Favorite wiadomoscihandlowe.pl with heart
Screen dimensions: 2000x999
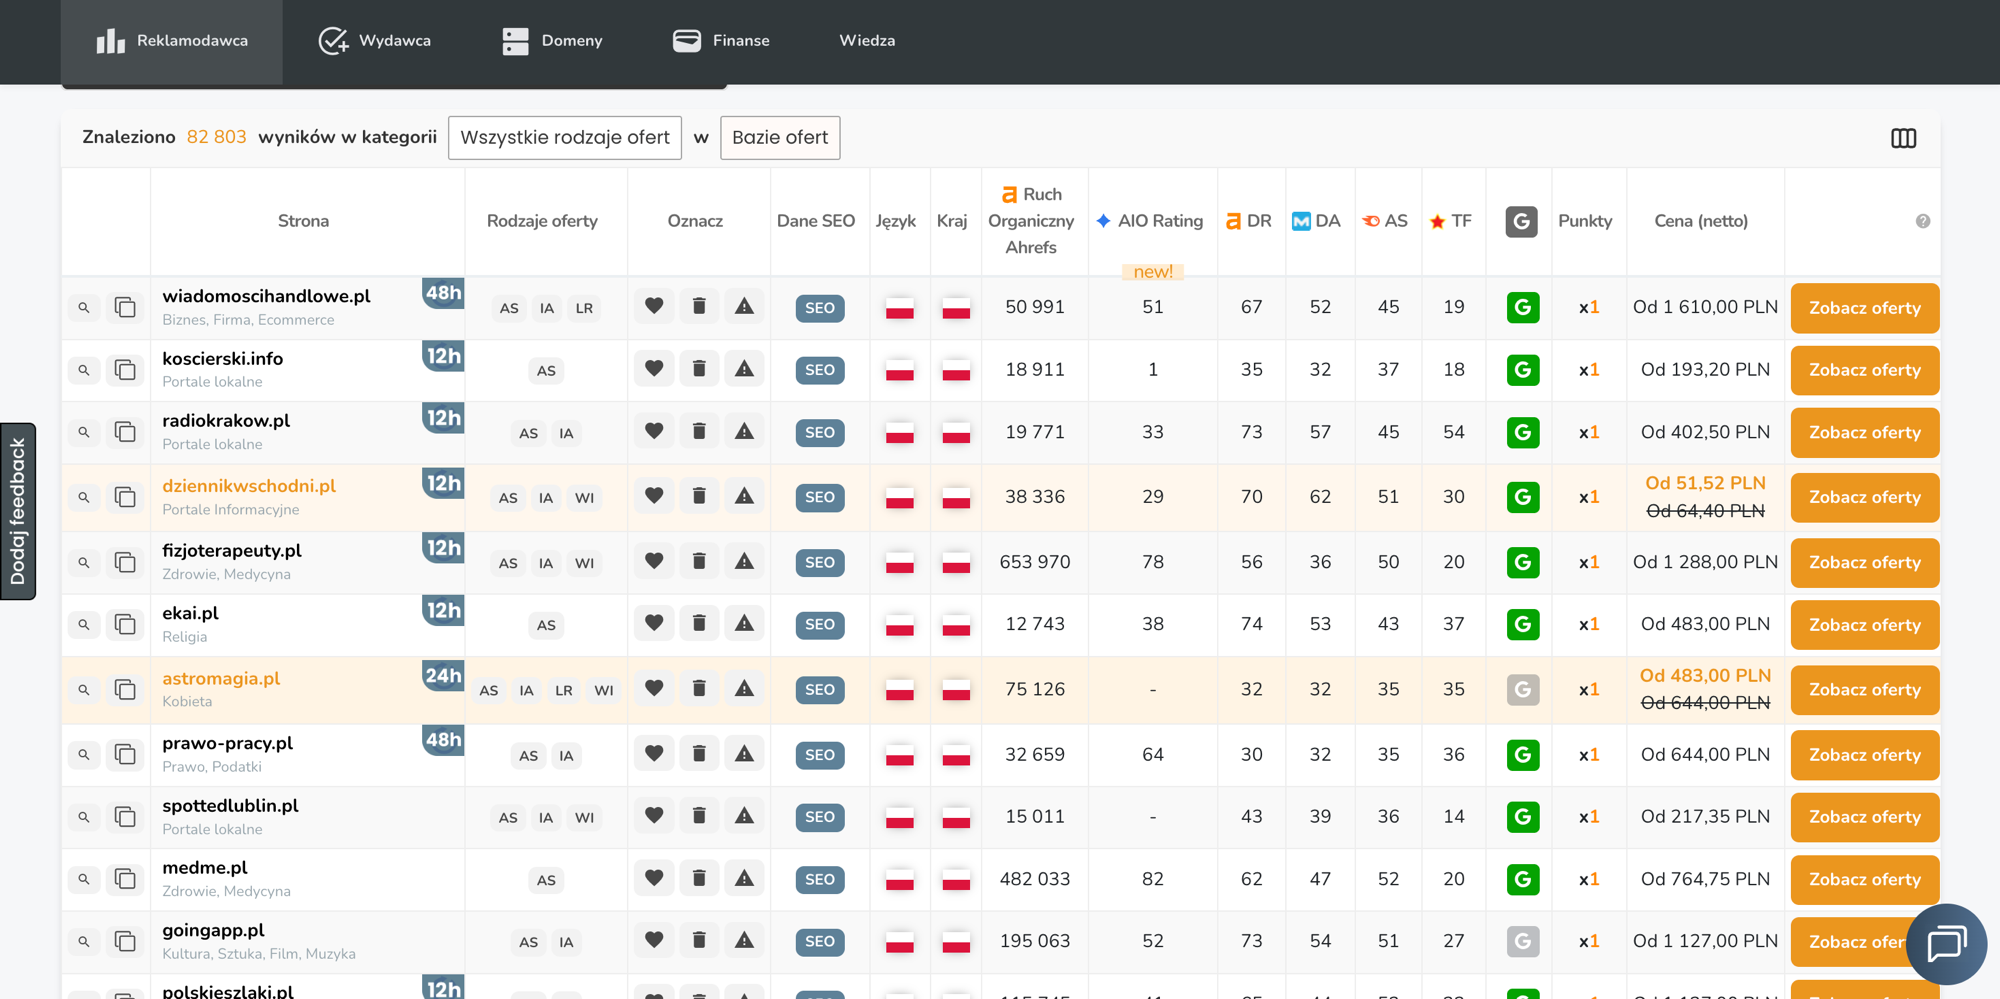click(x=654, y=307)
